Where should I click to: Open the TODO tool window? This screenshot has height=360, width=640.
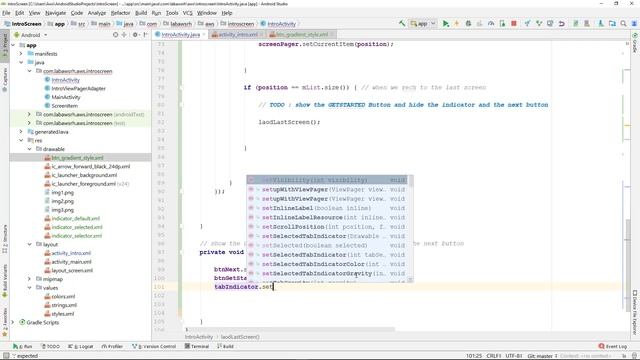pyautogui.click(x=51, y=346)
